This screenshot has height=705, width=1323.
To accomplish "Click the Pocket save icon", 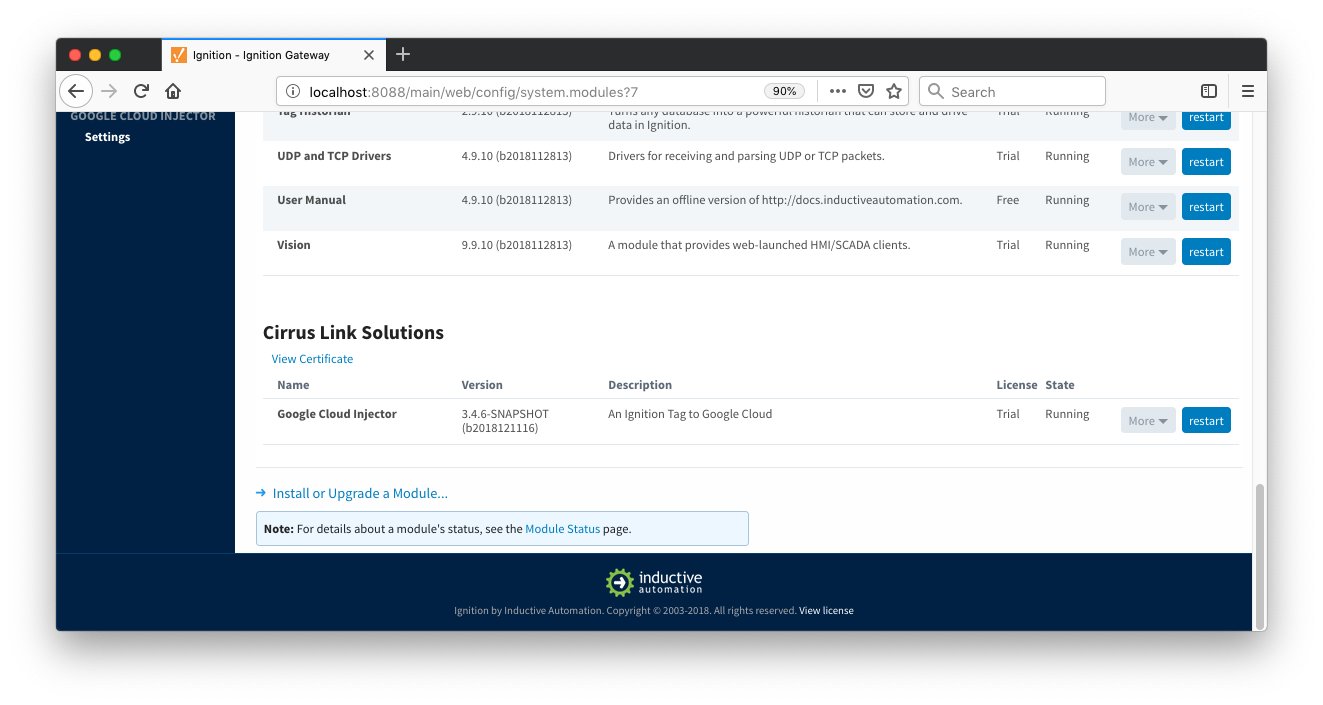I will point(866,91).
